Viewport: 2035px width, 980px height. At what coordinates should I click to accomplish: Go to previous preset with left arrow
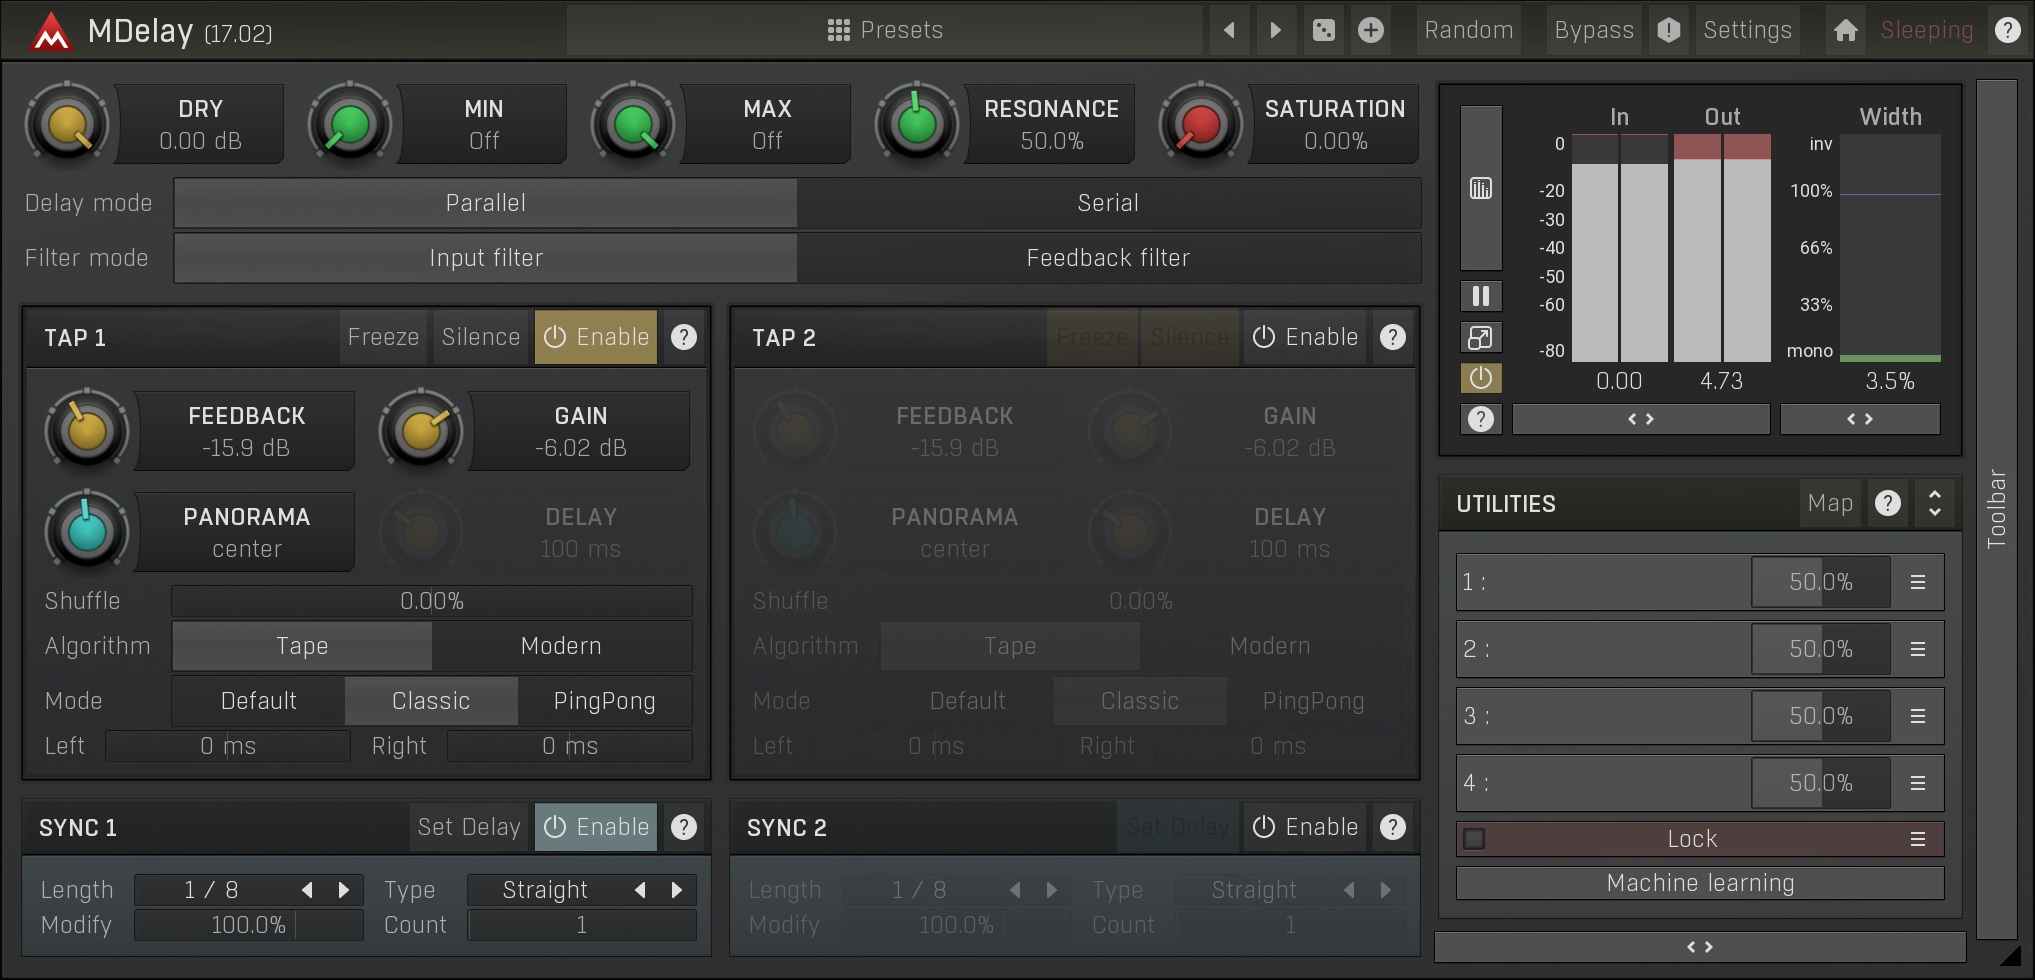coord(1229,30)
